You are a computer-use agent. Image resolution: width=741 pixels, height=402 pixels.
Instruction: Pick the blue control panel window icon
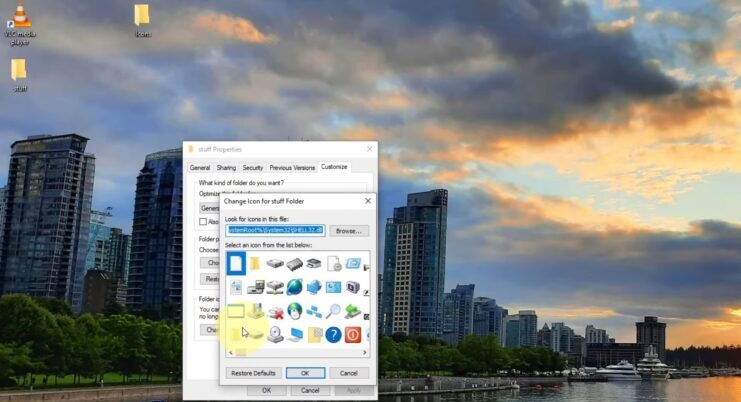coord(334,287)
